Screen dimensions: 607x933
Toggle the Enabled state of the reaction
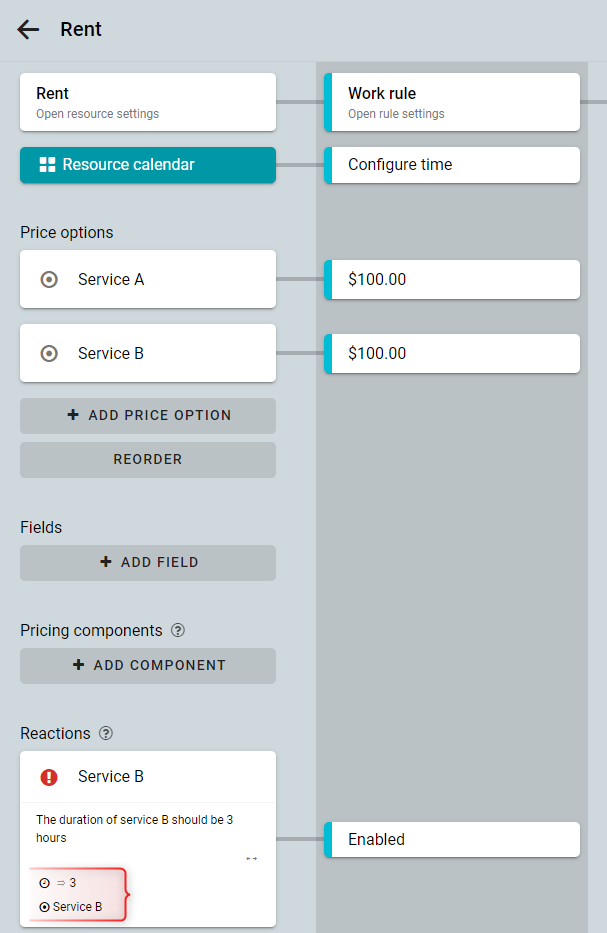pyautogui.click(x=452, y=840)
